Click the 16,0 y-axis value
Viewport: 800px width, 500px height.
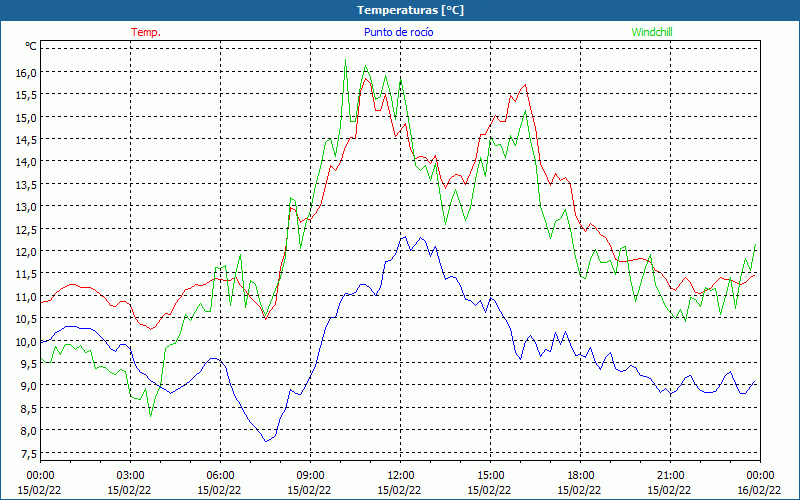click(x=27, y=72)
